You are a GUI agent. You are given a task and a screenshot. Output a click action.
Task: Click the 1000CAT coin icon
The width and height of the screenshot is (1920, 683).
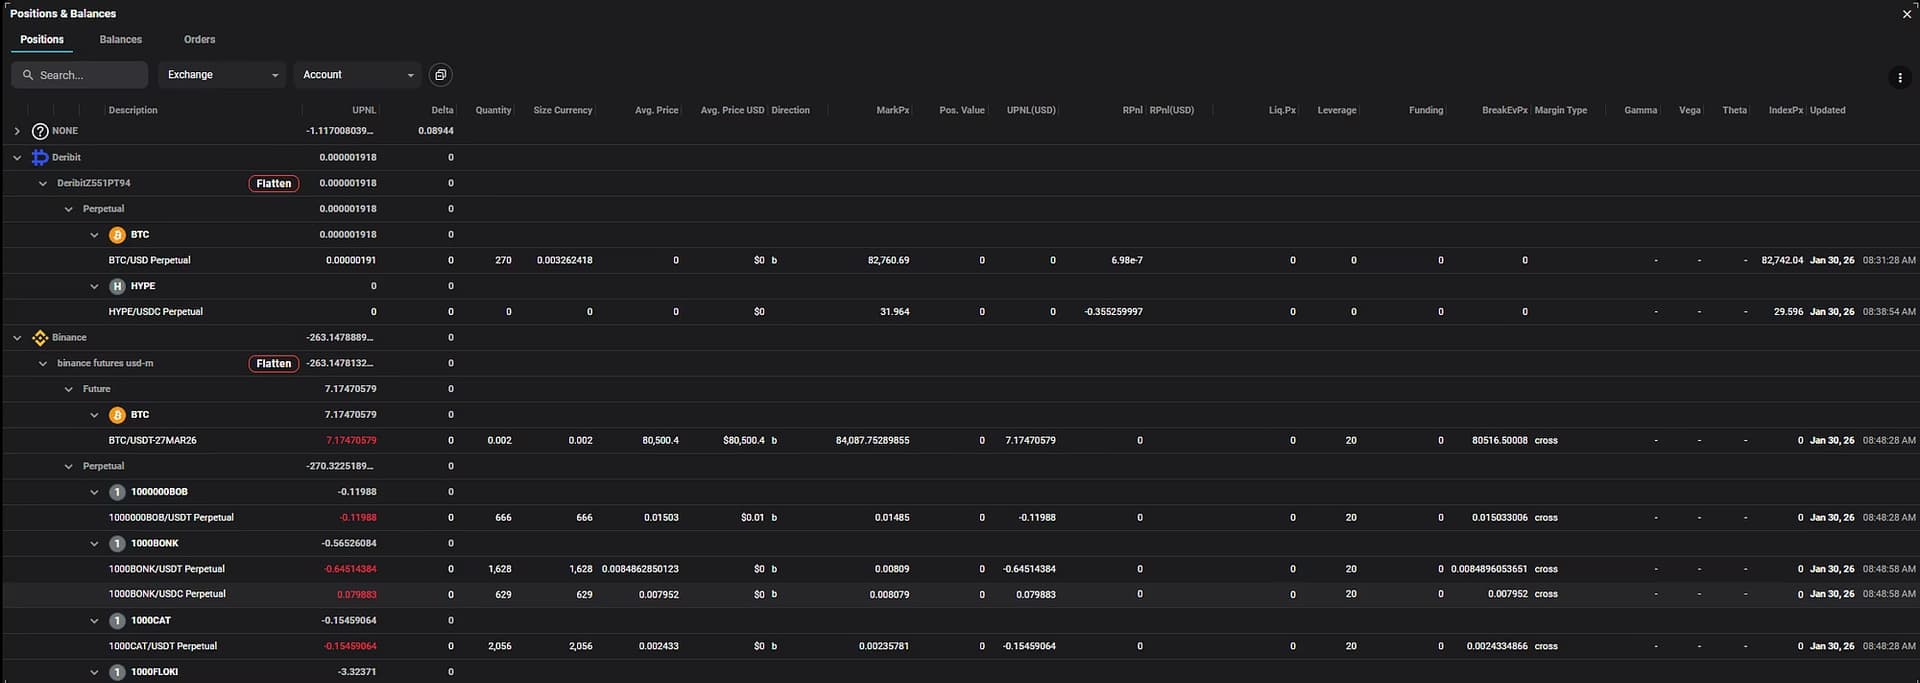coord(117,621)
